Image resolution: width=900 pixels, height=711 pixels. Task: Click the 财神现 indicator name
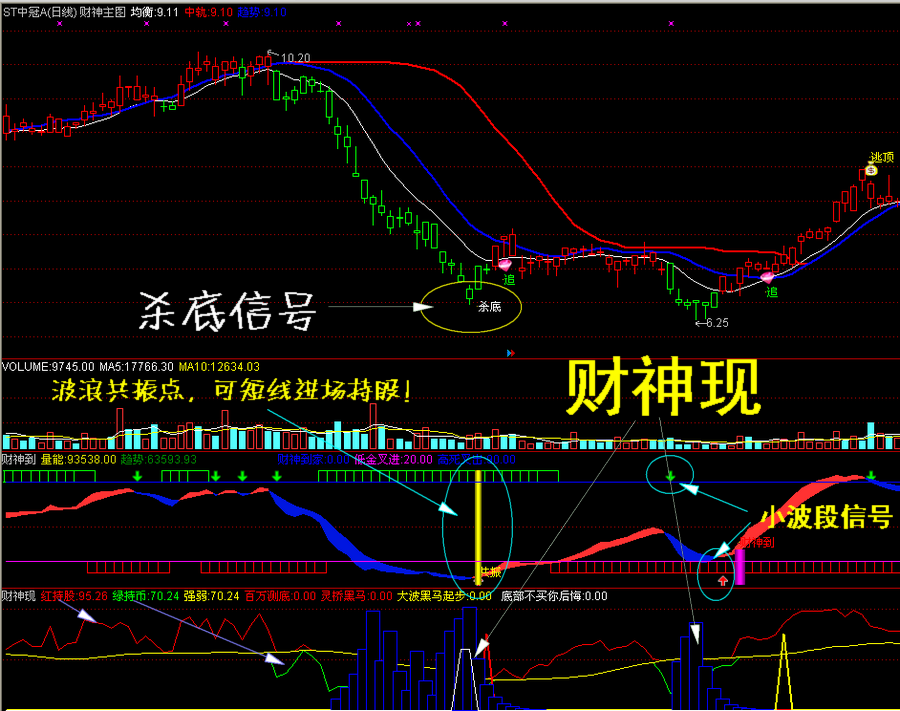coord(19,596)
